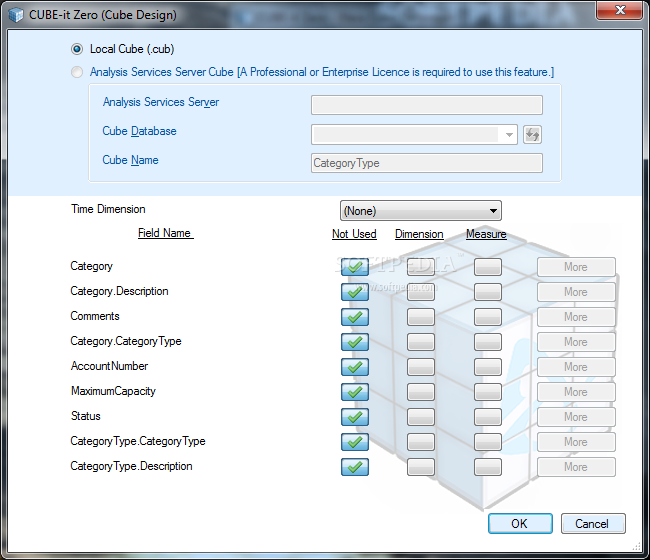Open the Time Dimension dropdown
The height and width of the screenshot is (560, 650).
[420, 211]
